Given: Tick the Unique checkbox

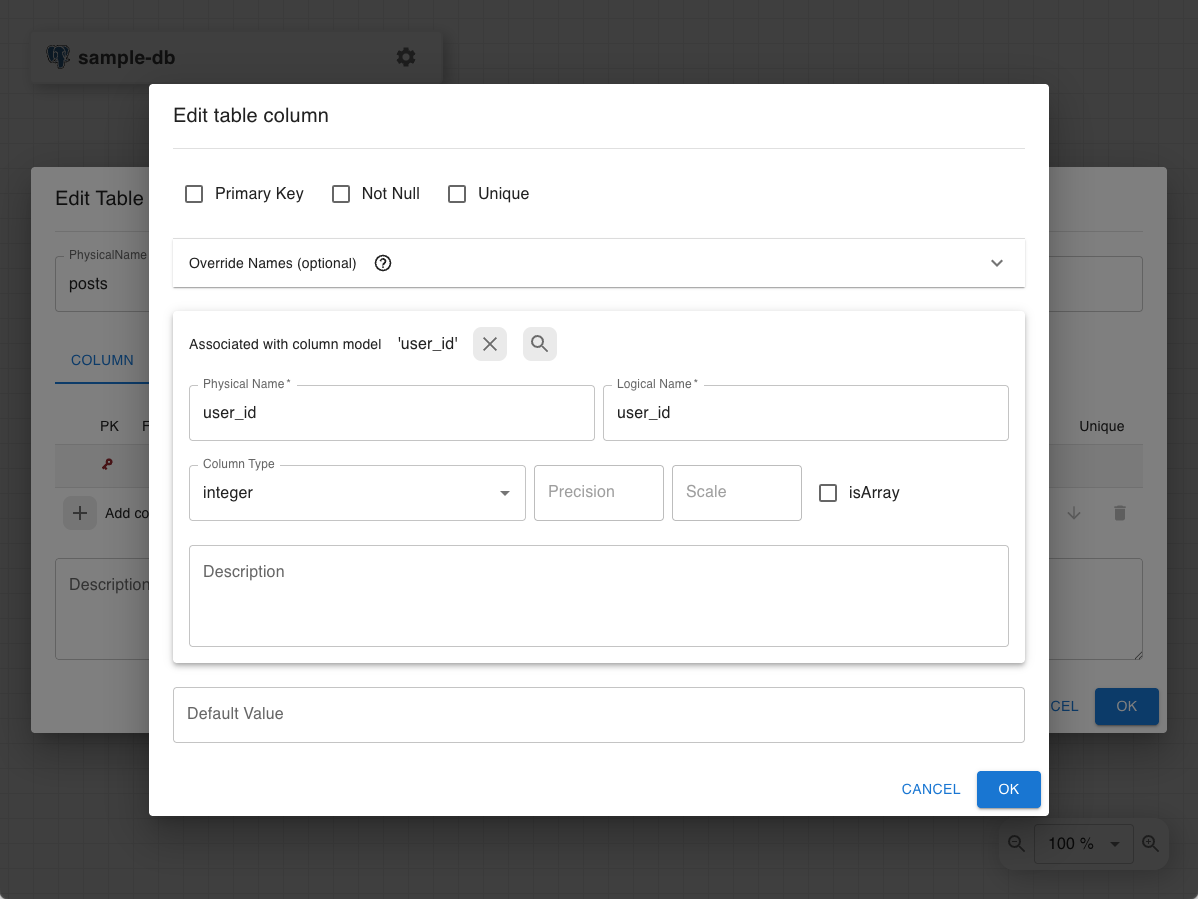Looking at the screenshot, I should click(457, 194).
